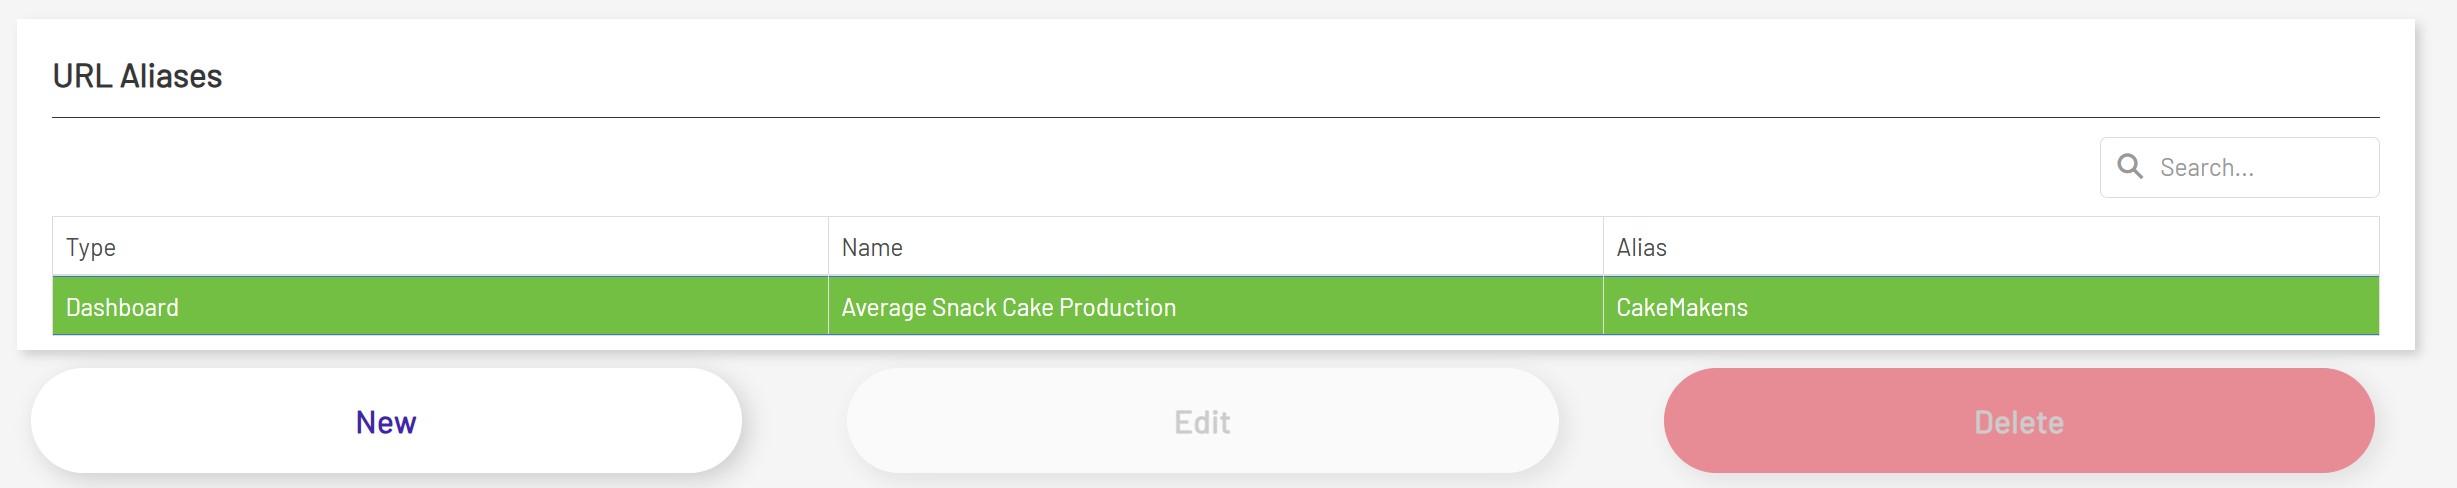This screenshot has height=488, width=2457.
Task: Click the URL Aliases panel heading
Action: (x=137, y=76)
